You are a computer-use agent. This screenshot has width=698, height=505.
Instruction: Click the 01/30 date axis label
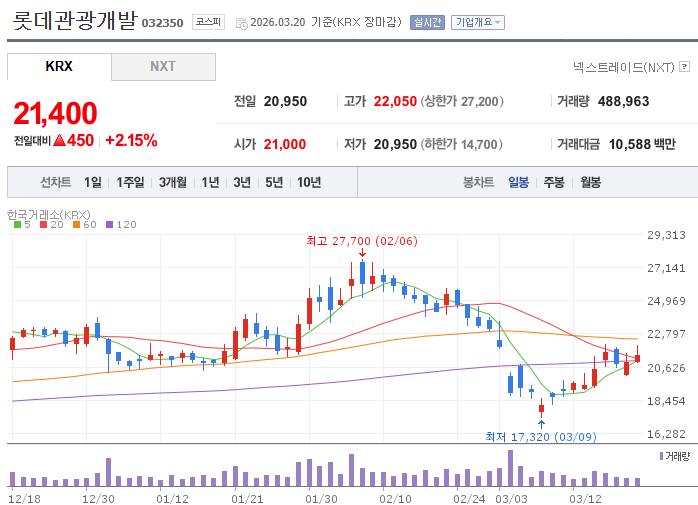(x=321, y=499)
